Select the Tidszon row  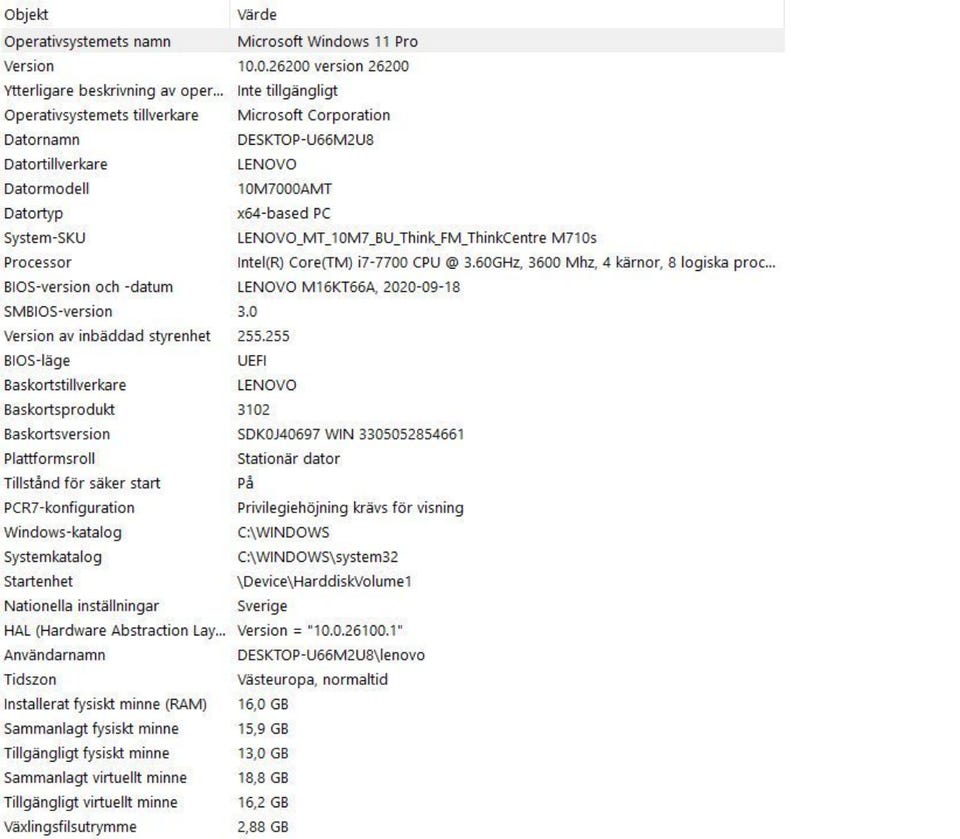[392, 679]
